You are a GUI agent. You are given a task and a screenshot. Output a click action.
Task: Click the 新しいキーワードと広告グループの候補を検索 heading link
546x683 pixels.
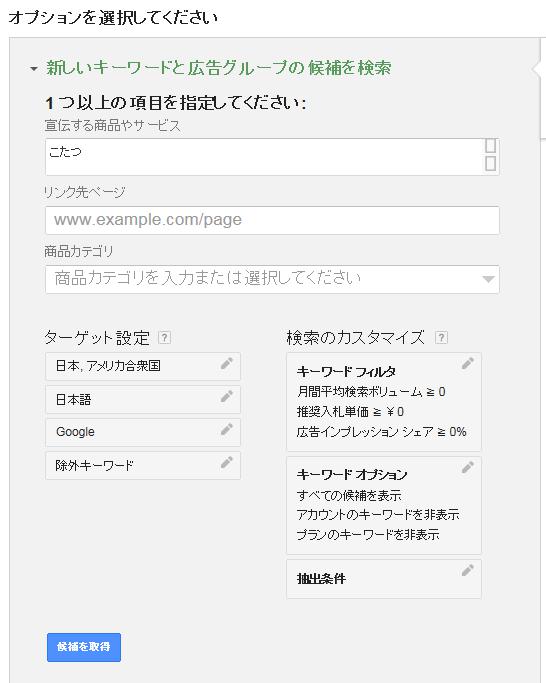coord(219,68)
